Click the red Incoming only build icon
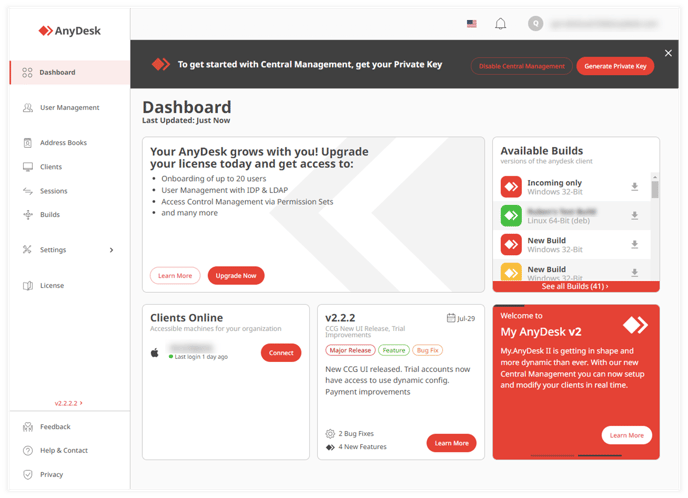This screenshot has width=688, height=498. [x=511, y=187]
